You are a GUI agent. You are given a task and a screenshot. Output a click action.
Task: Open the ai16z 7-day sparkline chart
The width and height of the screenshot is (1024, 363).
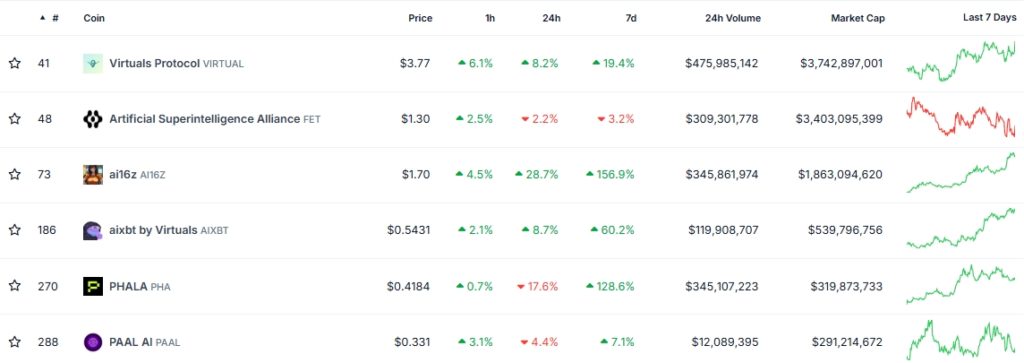click(961, 173)
